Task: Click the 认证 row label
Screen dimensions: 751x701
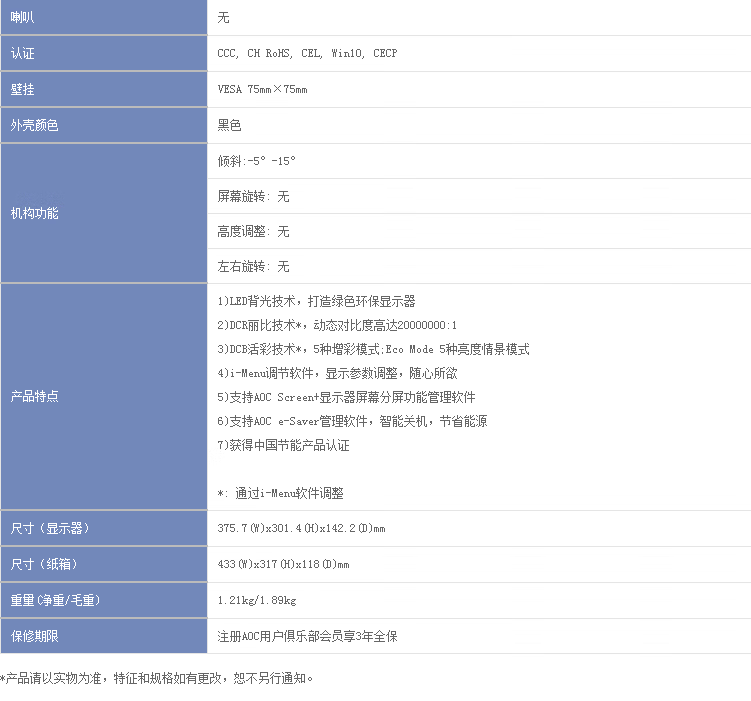Action: point(23,53)
